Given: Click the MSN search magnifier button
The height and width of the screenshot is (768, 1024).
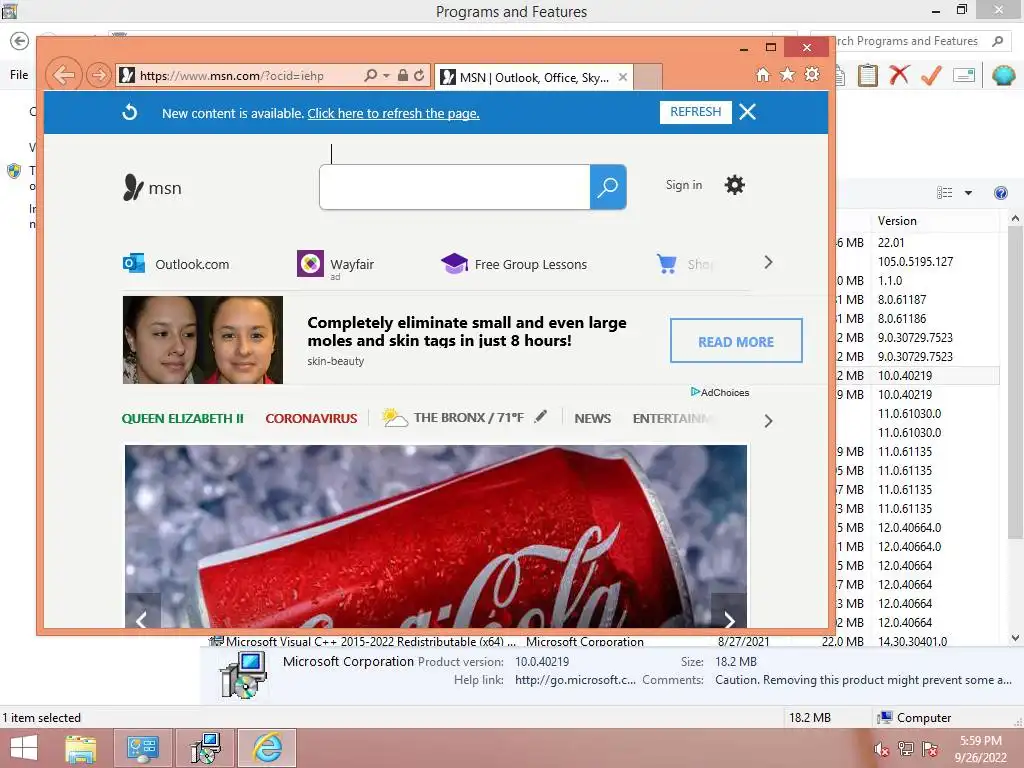Looking at the screenshot, I should 608,187.
